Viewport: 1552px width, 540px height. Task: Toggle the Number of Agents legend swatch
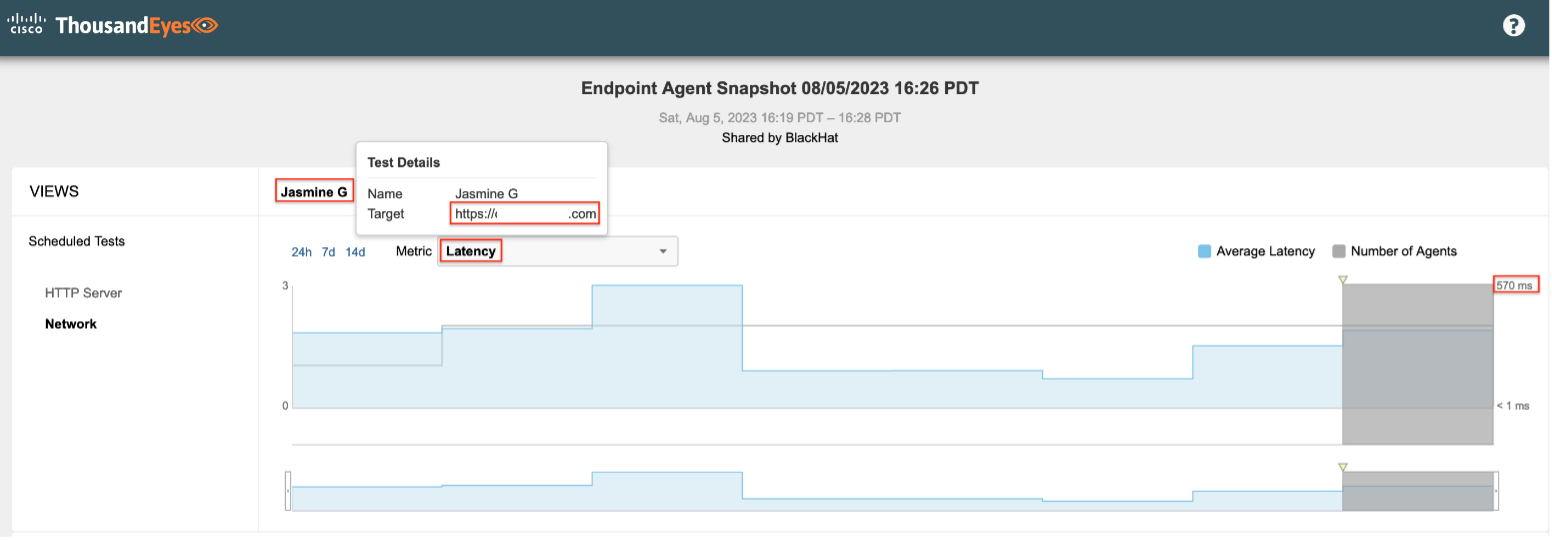[1339, 251]
